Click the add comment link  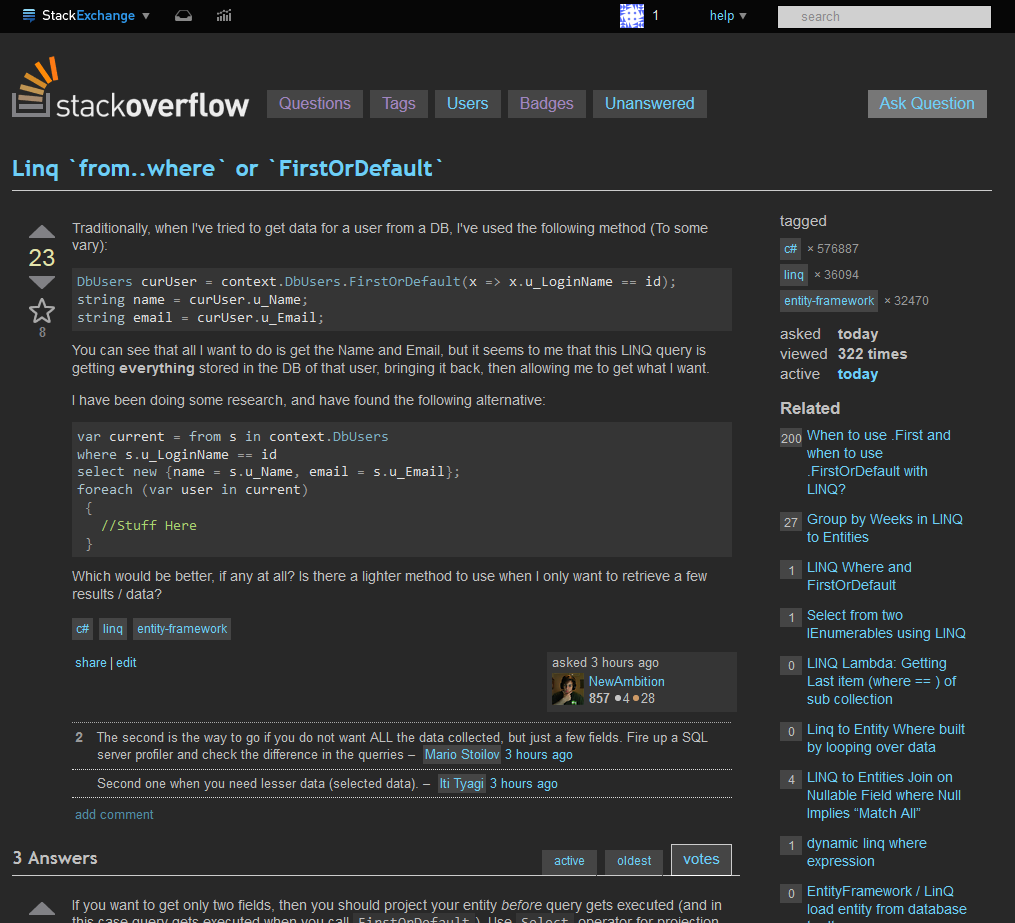click(x=113, y=814)
